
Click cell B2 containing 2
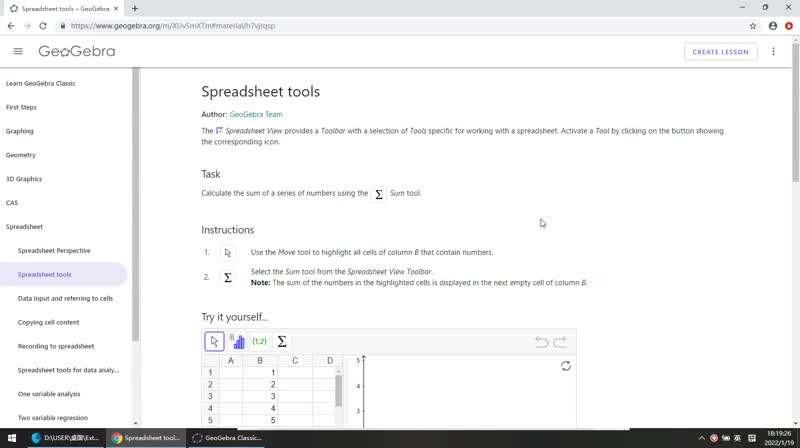click(x=260, y=385)
